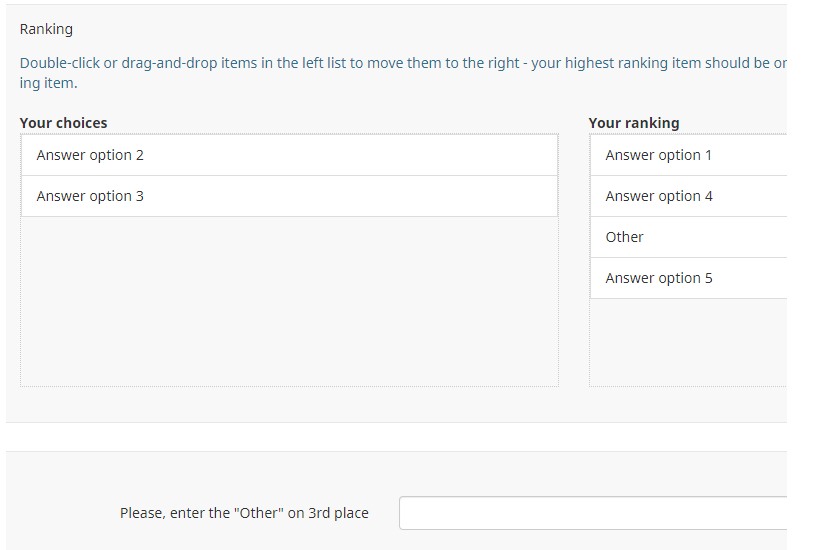Screen dimensions: 815x550
Task: Select Answer option 1 in Your ranking
Action: point(659,155)
